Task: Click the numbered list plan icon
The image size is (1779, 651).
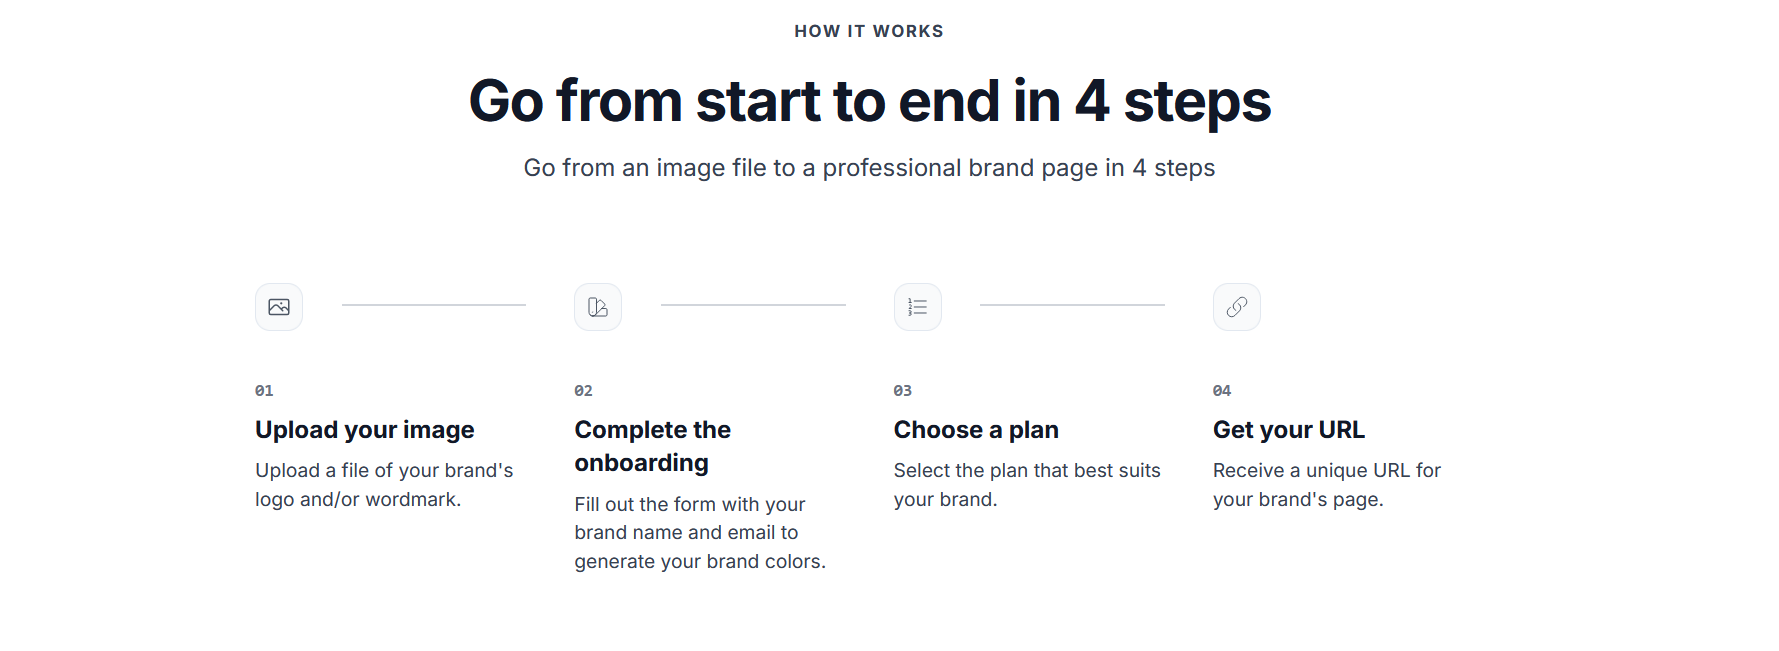Action: pyautogui.click(x=918, y=307)
